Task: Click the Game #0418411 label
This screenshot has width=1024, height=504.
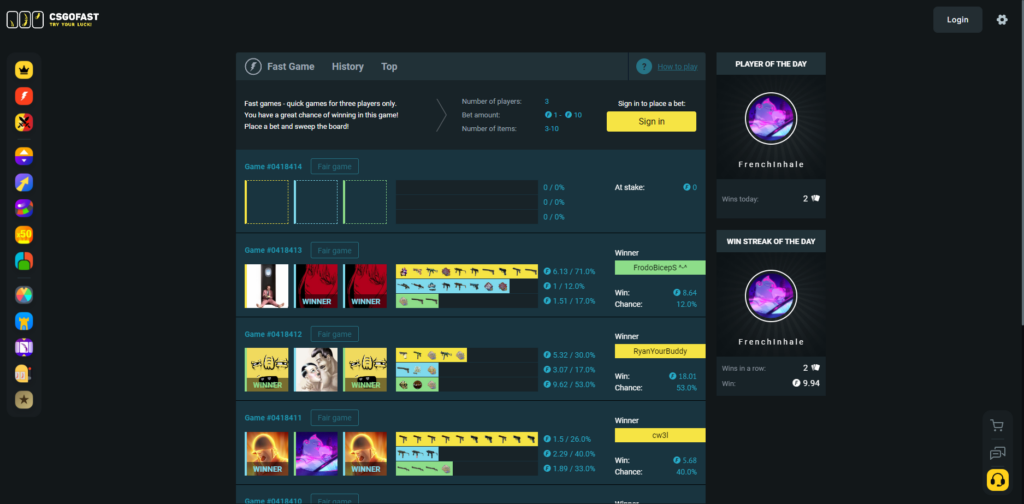Action: [x=273, y=418]
